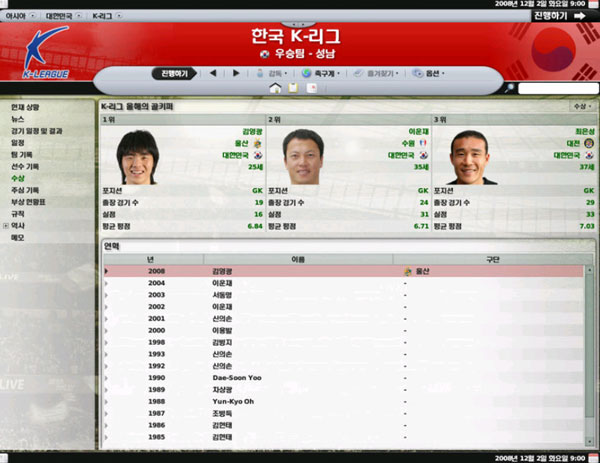This screenshot has width=600, height=463.
Task: Open the K-리그 top menu item
Action: pyautogui.click(x=105, y=17)
